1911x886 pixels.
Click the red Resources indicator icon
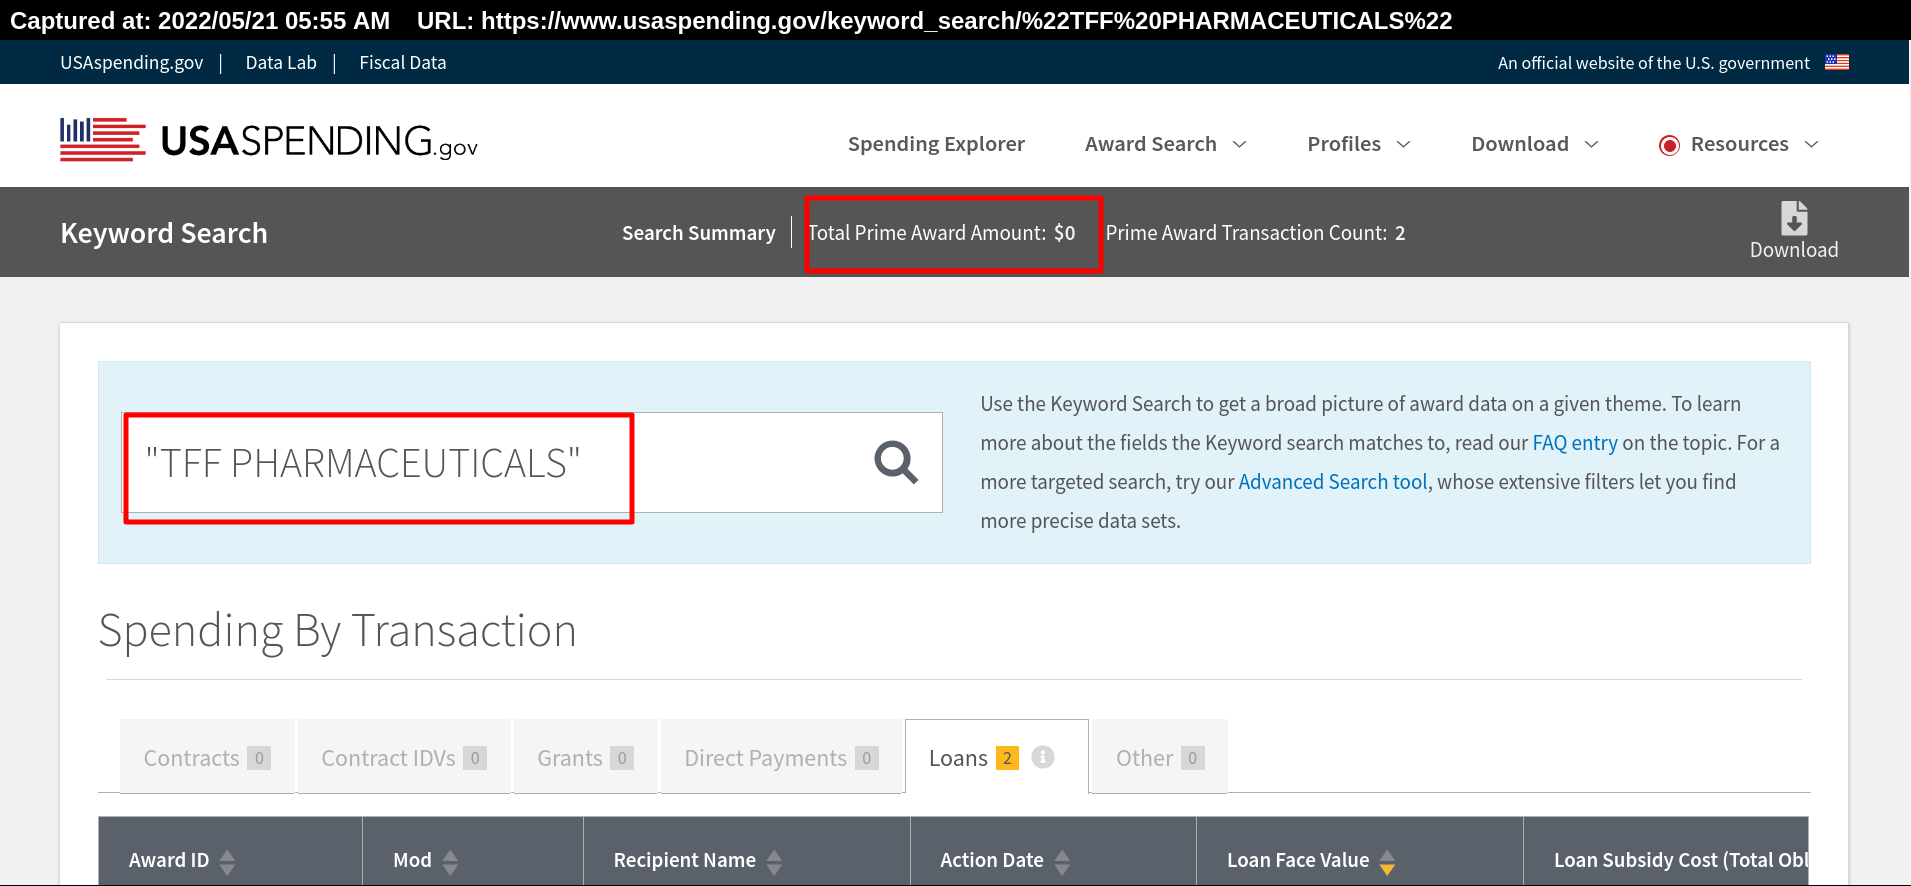[1669, 145]
